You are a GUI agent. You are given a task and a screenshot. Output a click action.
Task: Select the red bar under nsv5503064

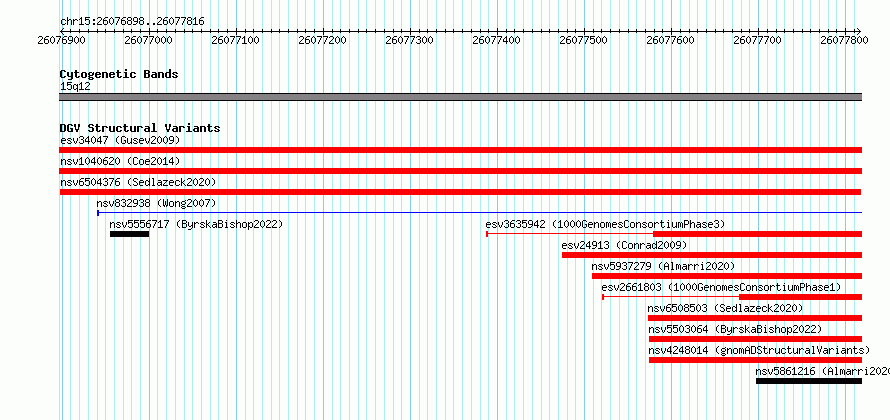[755, 339]
